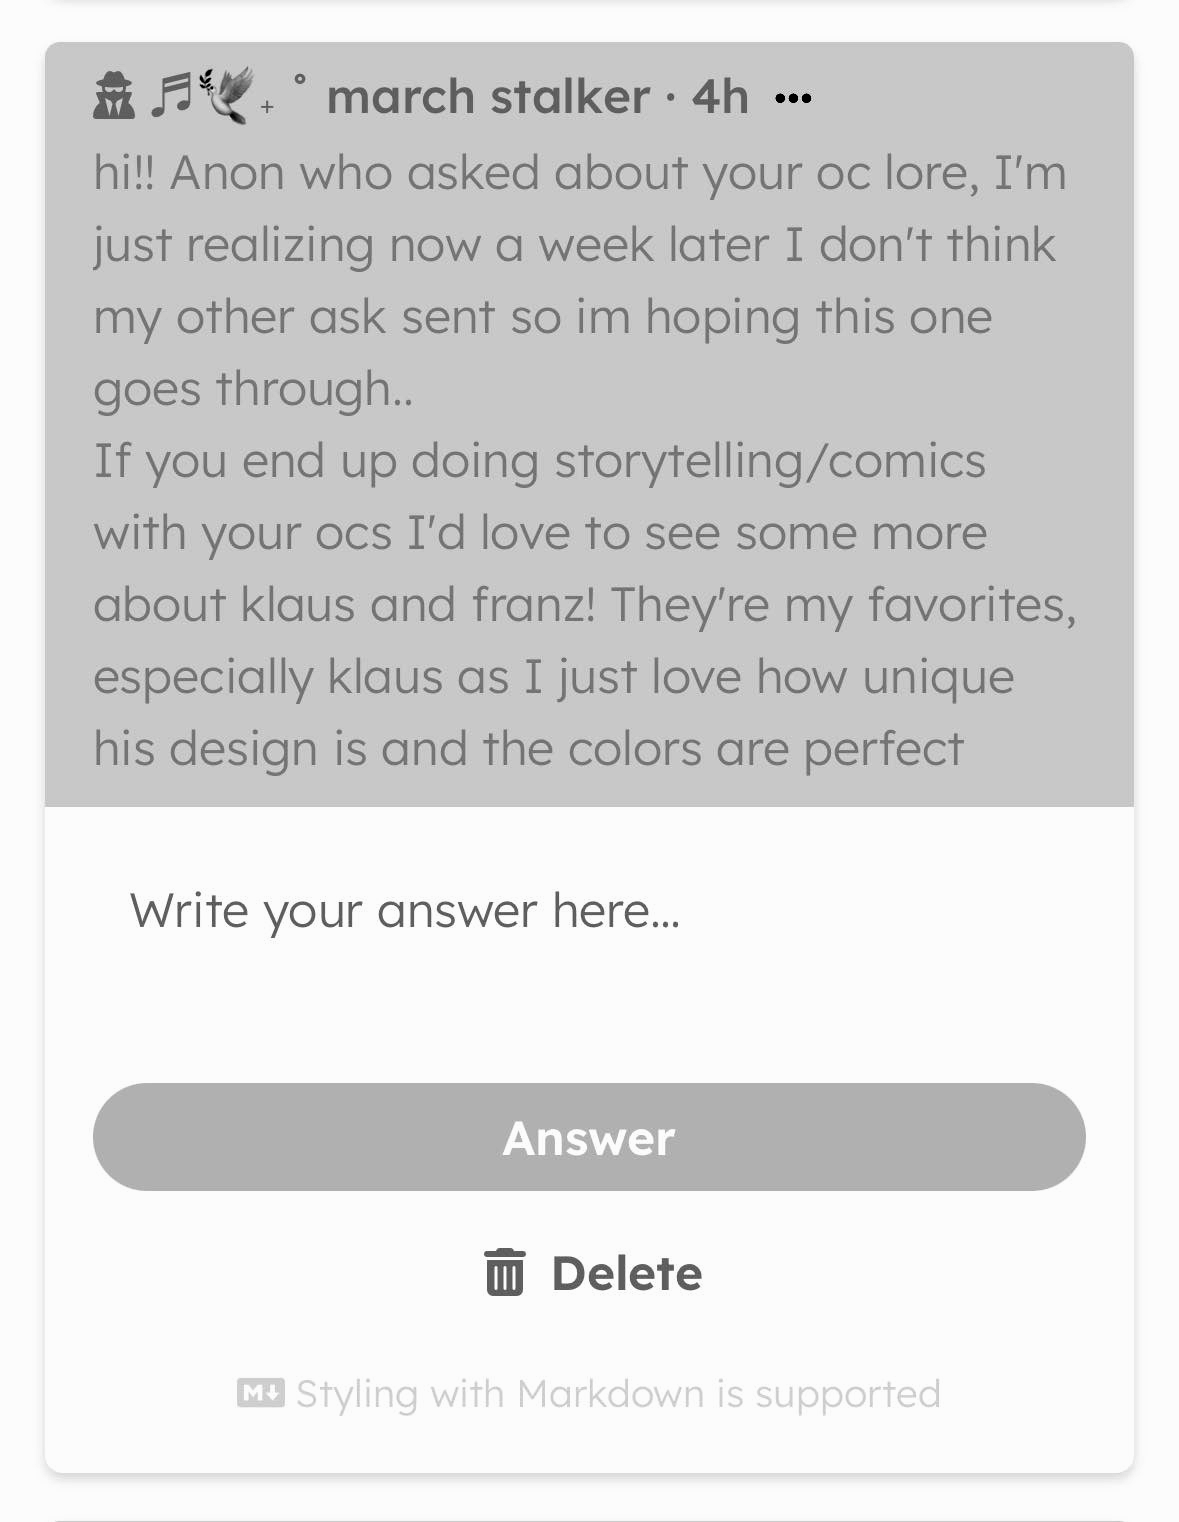Click the line ending colors are perfect
The width and height of the screenshot is (1179, 1522).
click(529, 749)
